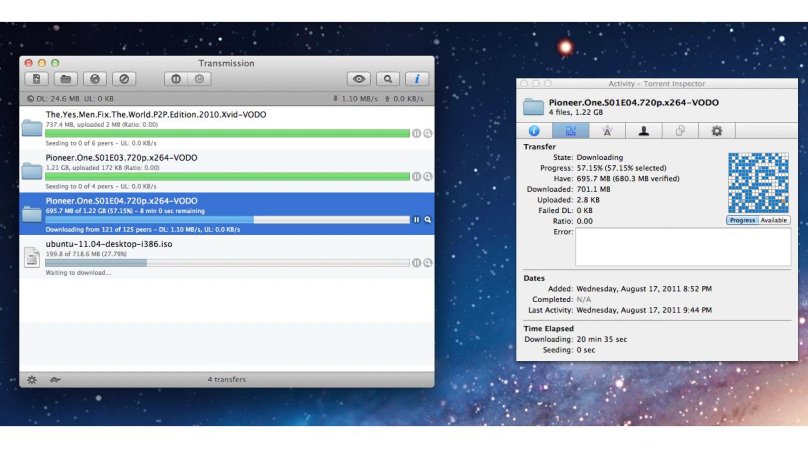This screenshot has width=808, height=454.
Task: Click Pioneer.One.S01E04 download progress bar
Action: tap(227, 220)
